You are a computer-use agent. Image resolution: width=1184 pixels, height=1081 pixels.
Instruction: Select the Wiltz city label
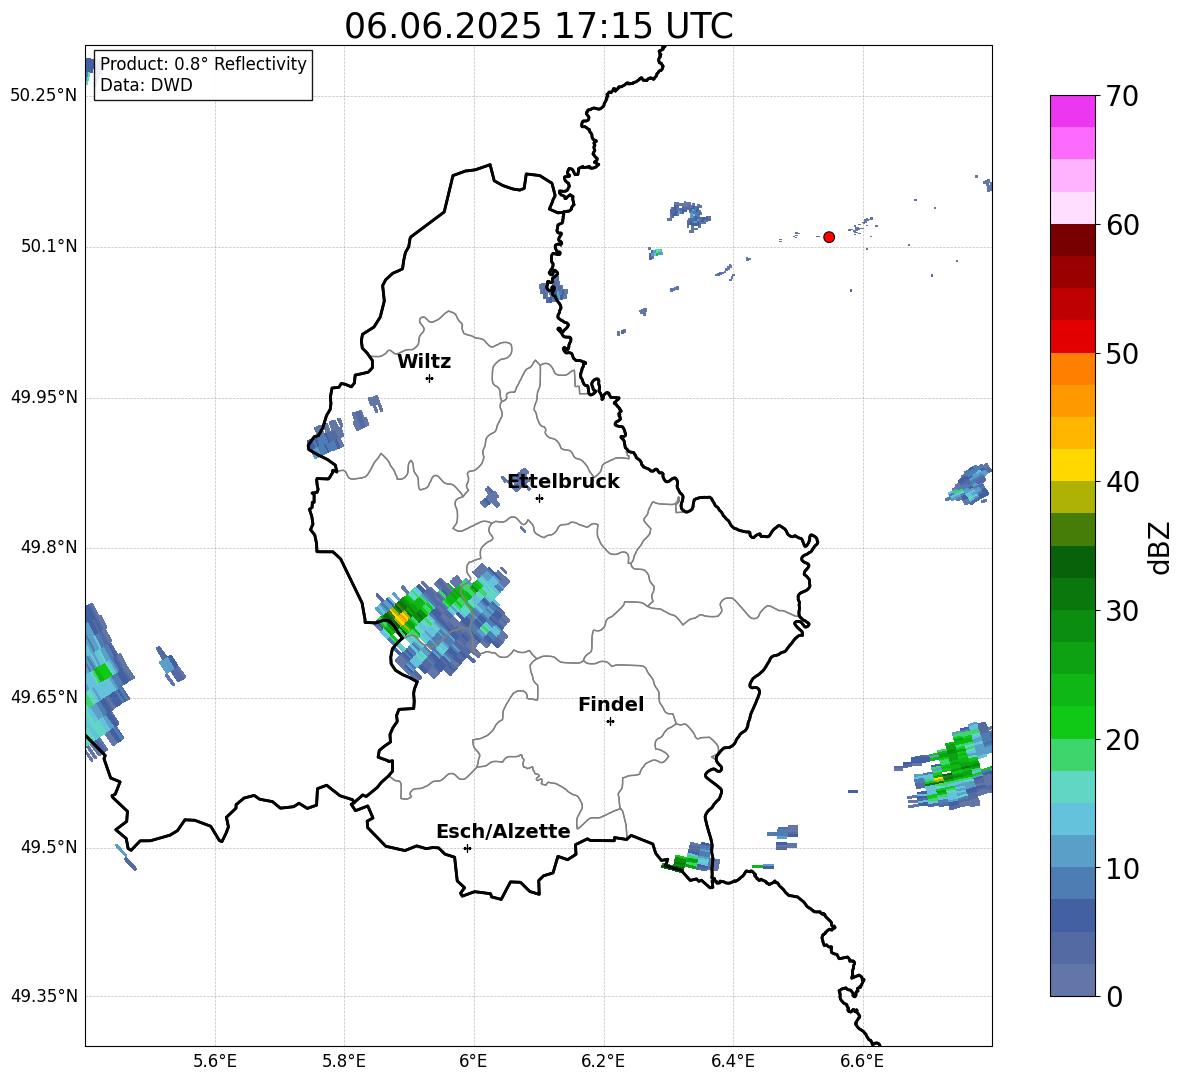pyautogui.click(x=424, y=362)
